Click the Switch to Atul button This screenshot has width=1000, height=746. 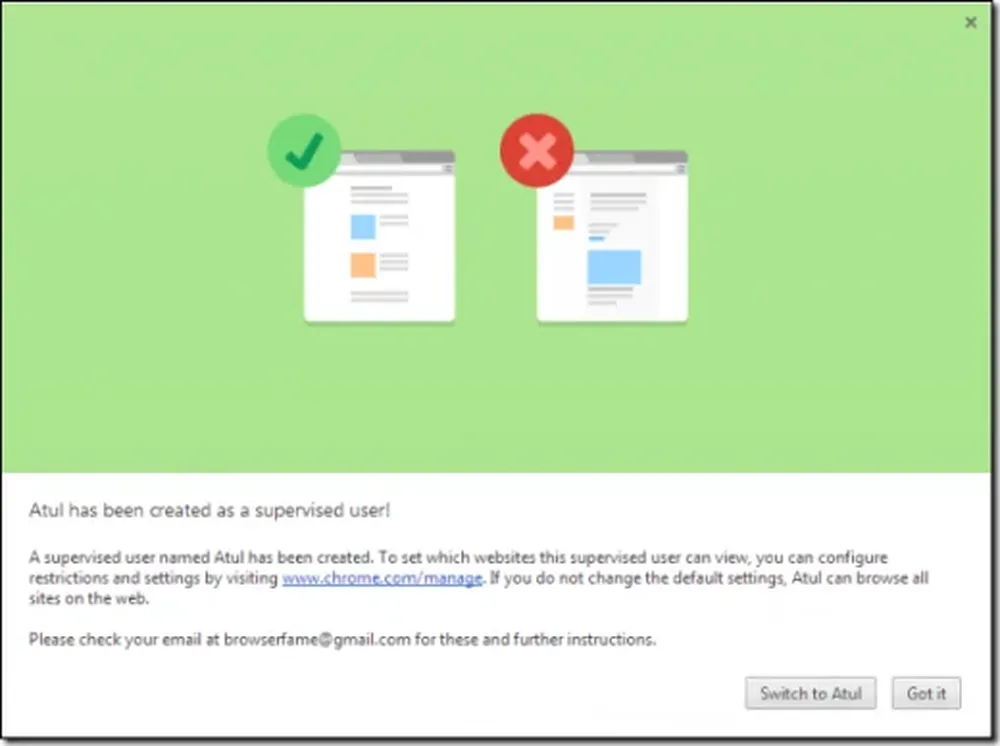coord(810,693)
